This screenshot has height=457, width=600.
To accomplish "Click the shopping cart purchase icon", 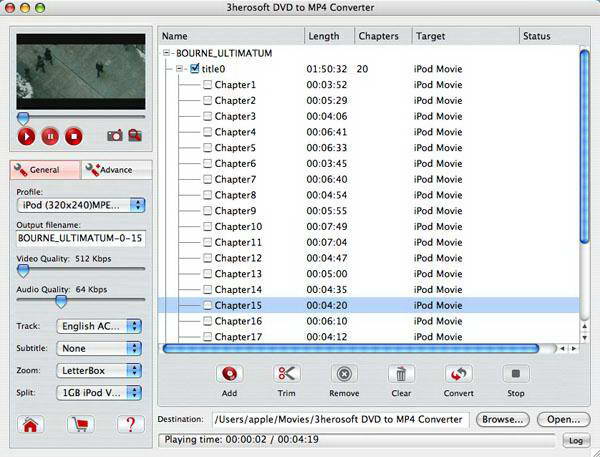I will point(80,424).
